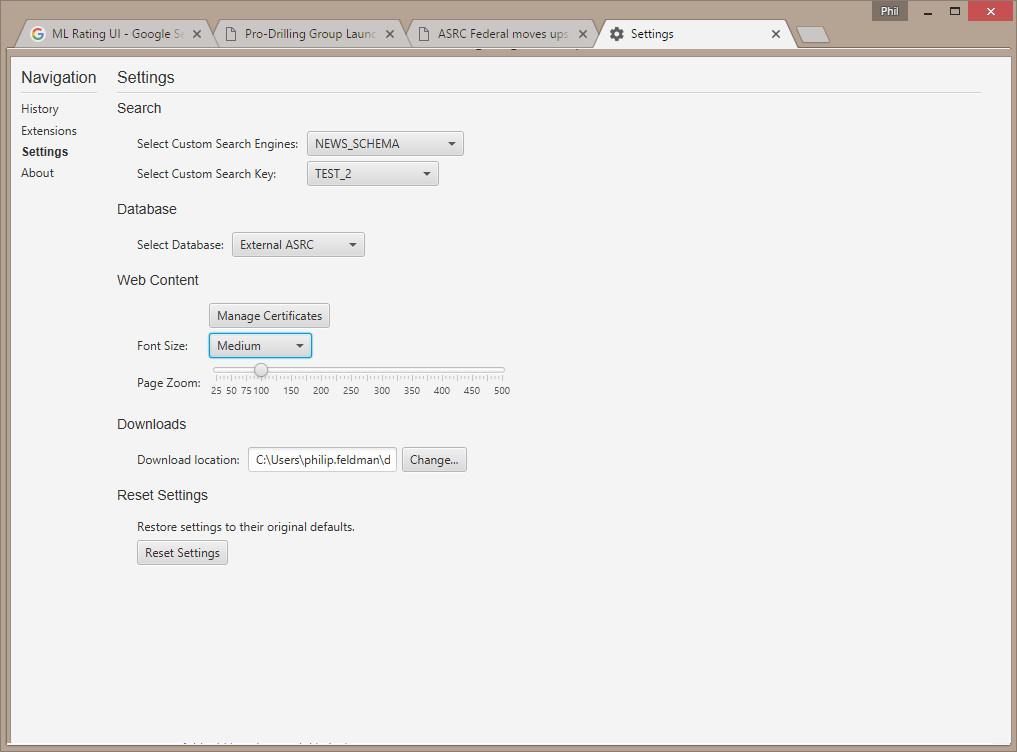Close the Pro-Drilling Group tab
The image size is (1017, 752).
coord(390,34)
